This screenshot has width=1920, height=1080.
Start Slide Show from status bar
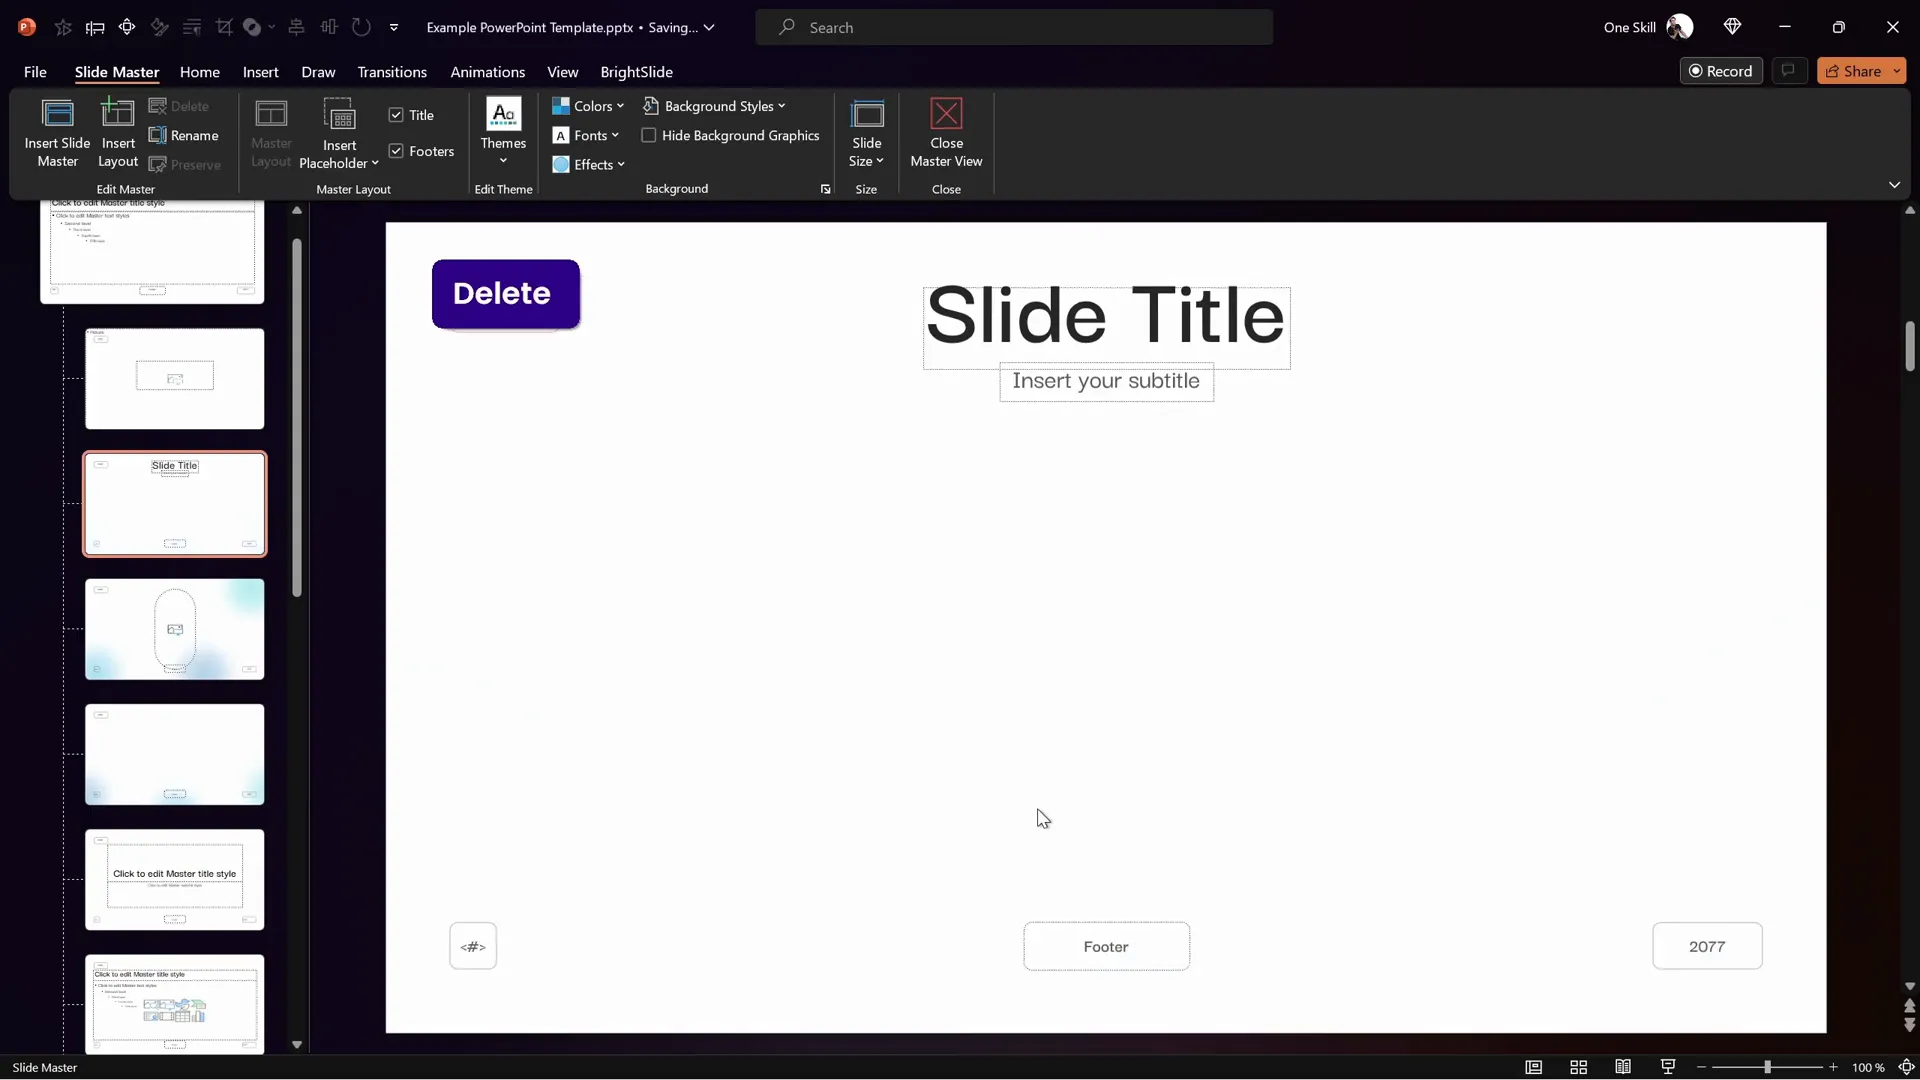coord(1668,1067)
